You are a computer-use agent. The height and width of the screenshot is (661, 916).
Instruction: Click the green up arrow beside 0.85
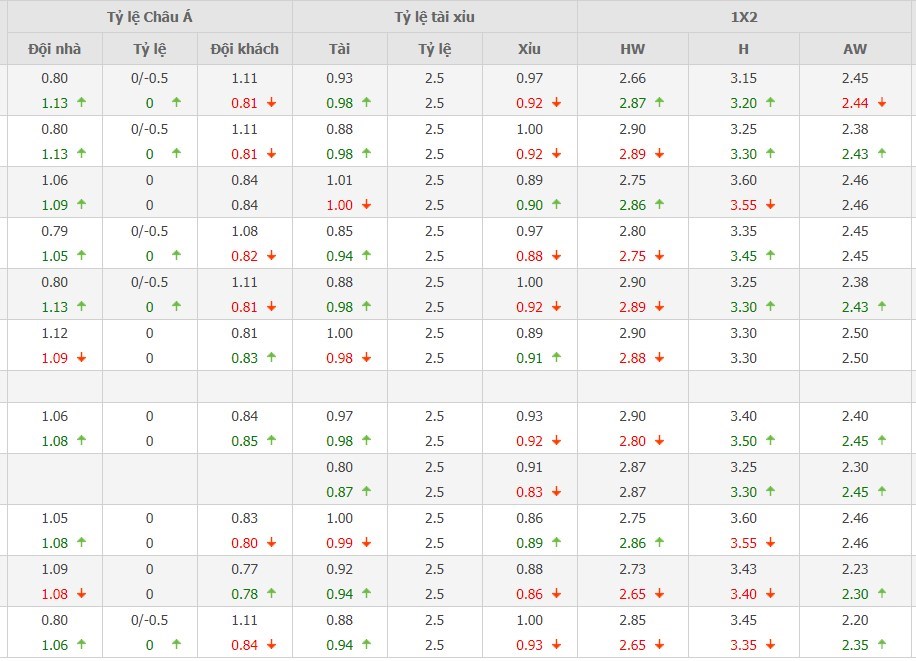tap(271, 441)
